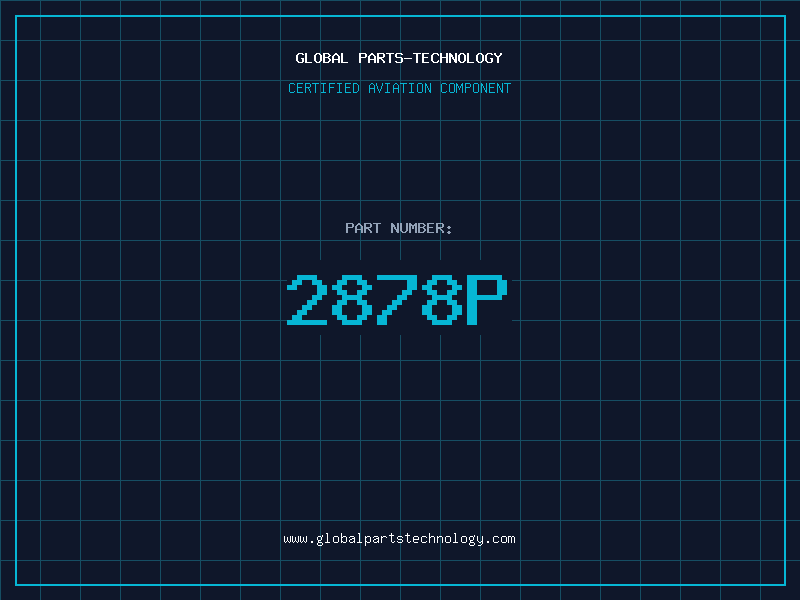Select the part number 2878P
The height and width of the screenshot is (600, 800).
tap(397, 300)
